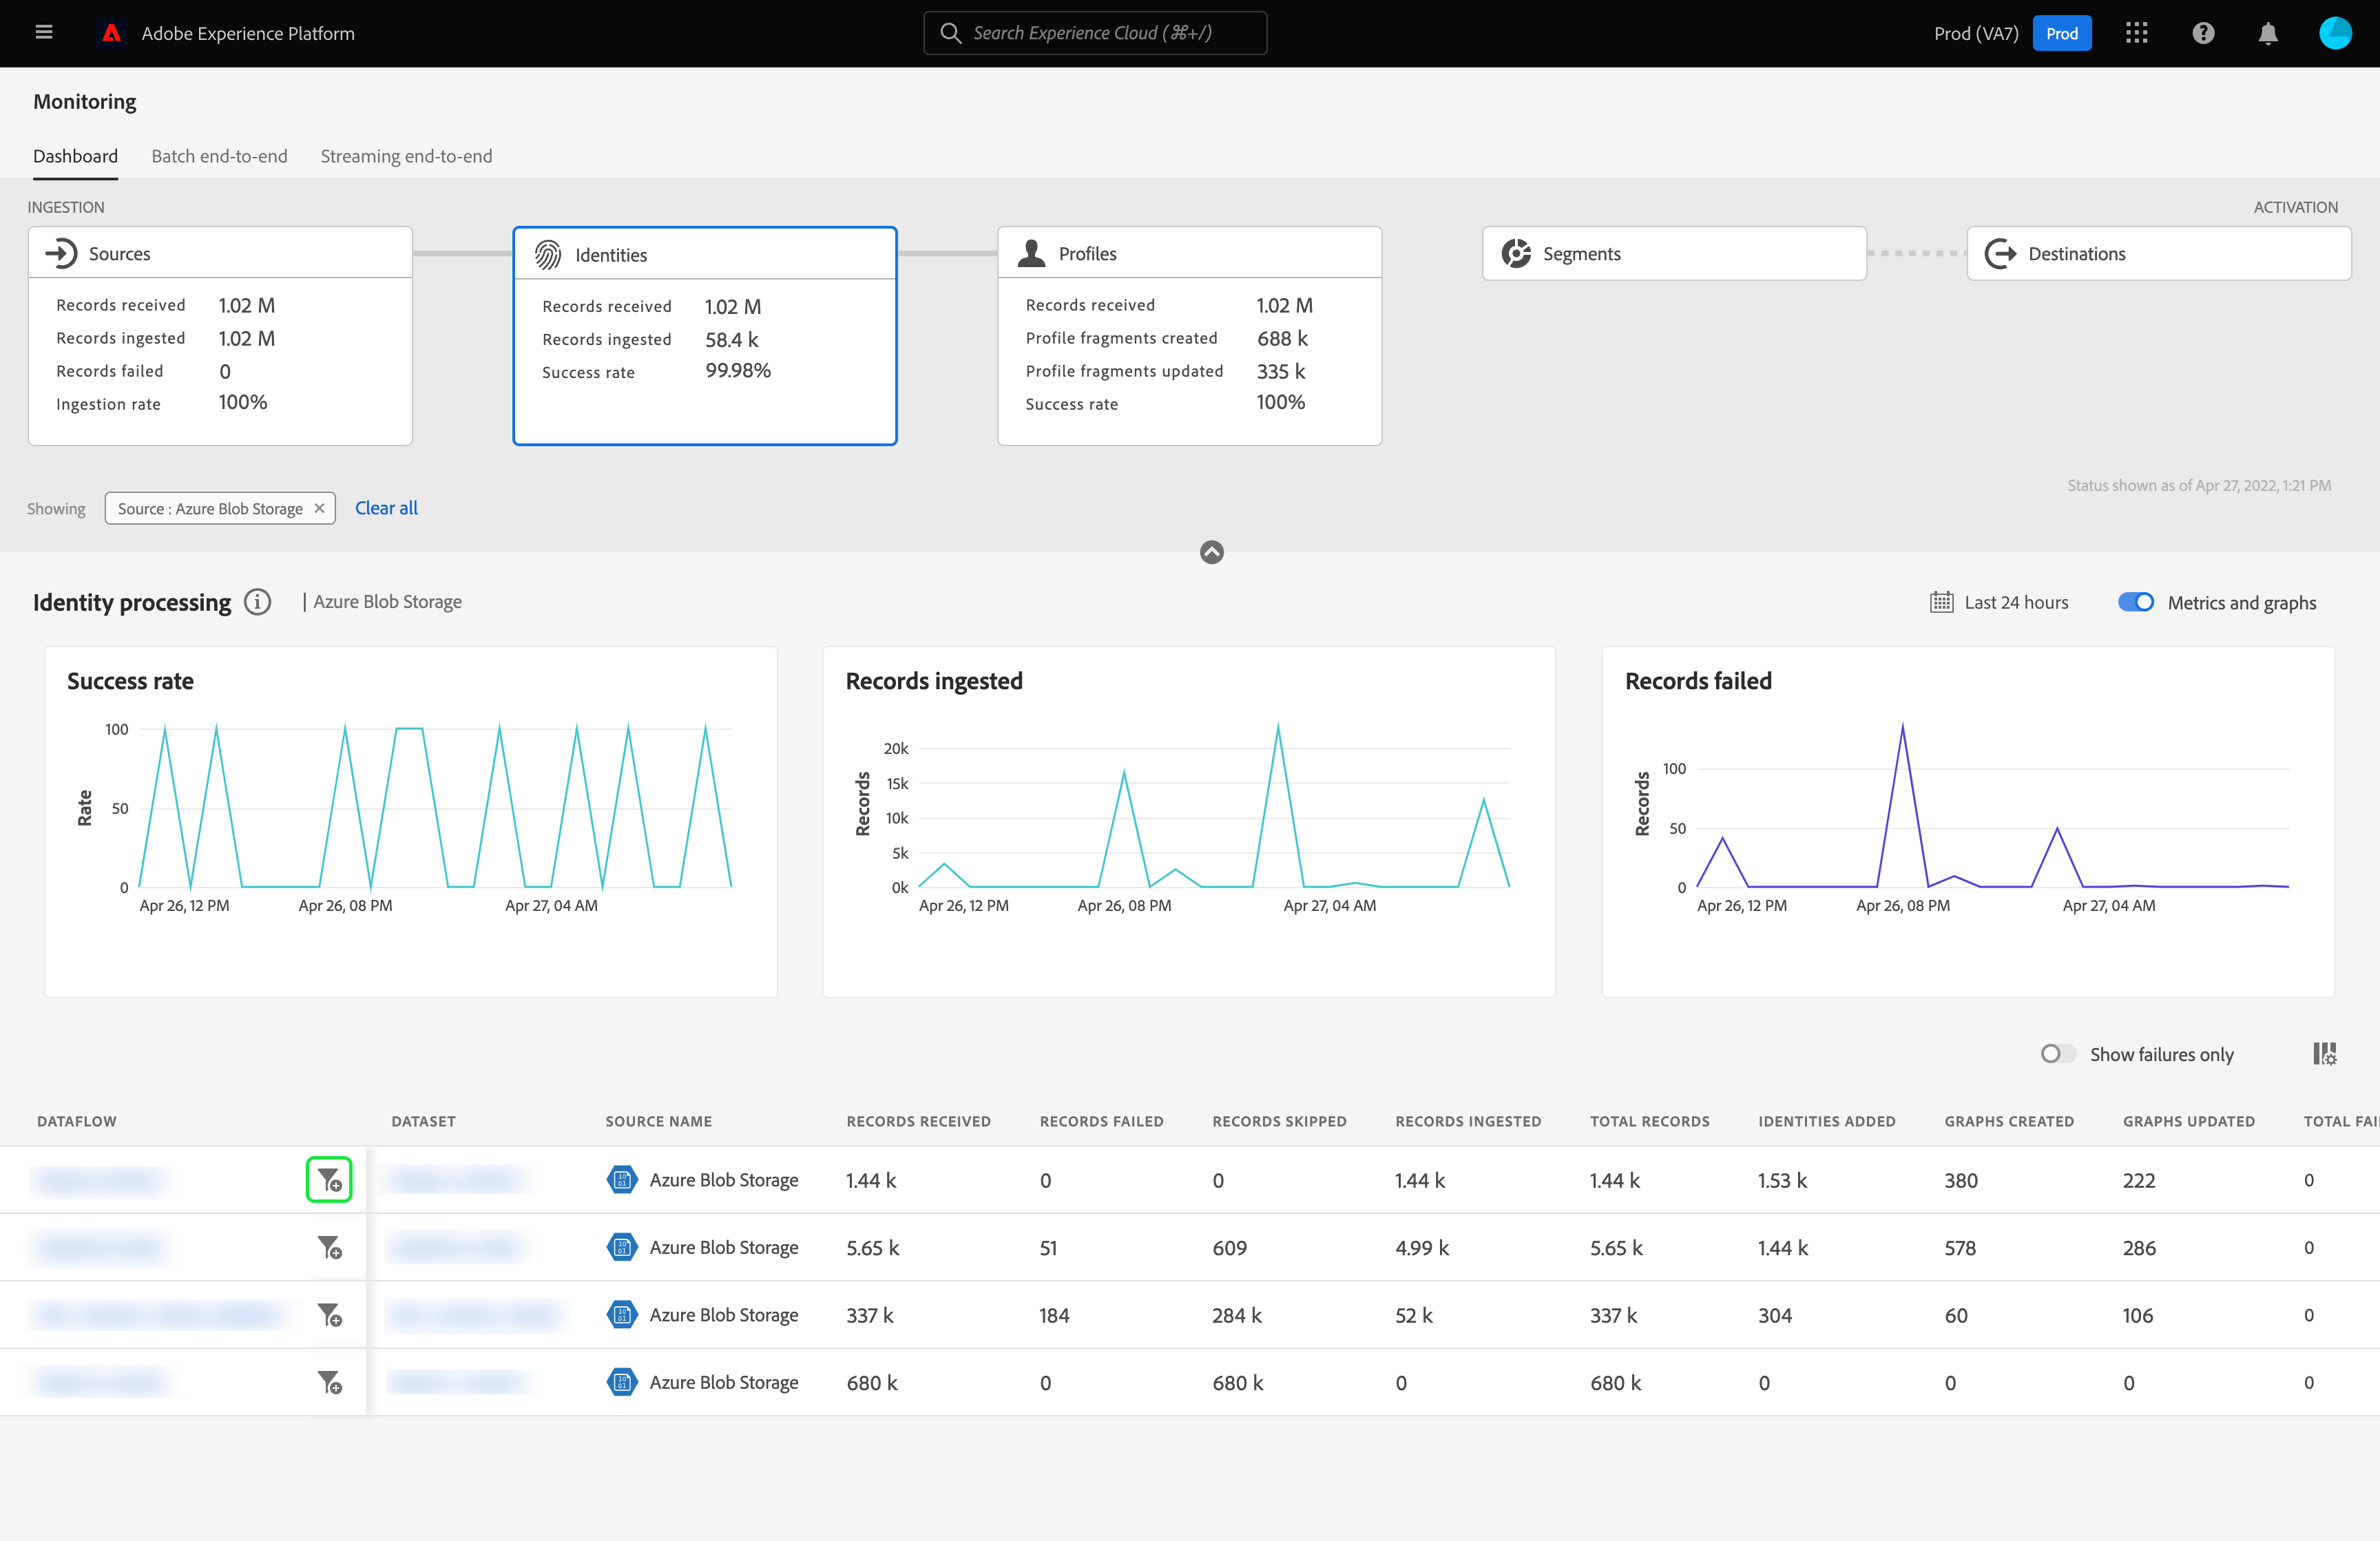Open the Last 24 hours date range picker

pyautogui.click(x=2000, y=602)
